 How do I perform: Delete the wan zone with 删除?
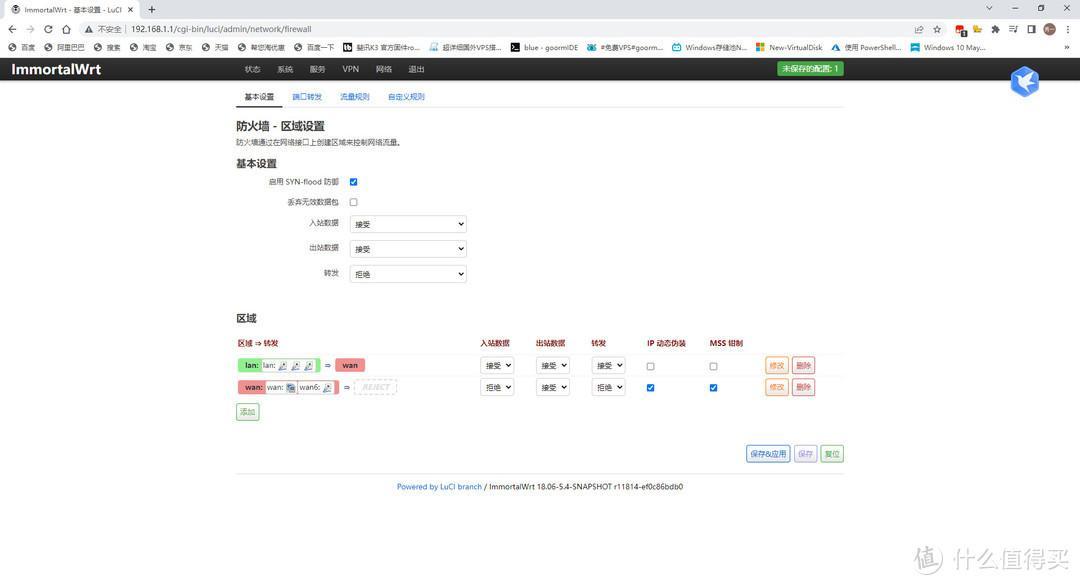[803, 387]
